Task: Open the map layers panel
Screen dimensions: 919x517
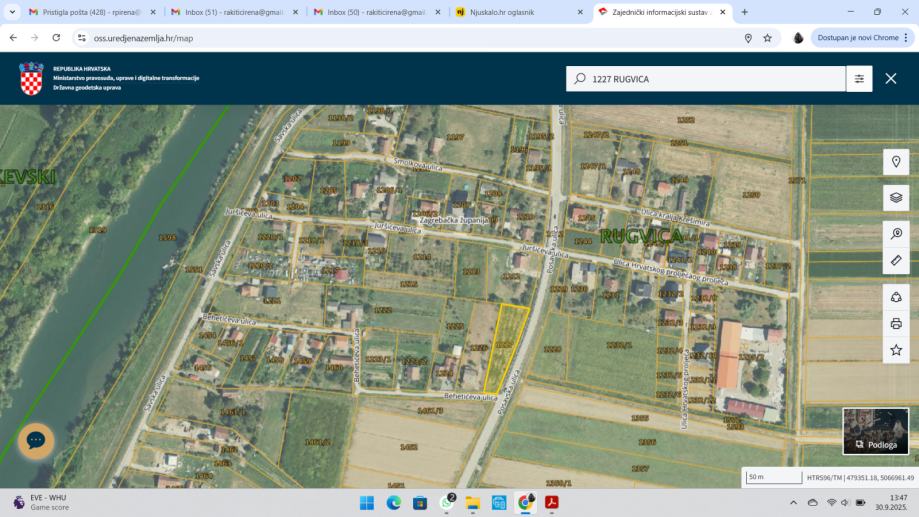Action: point(896,197)
